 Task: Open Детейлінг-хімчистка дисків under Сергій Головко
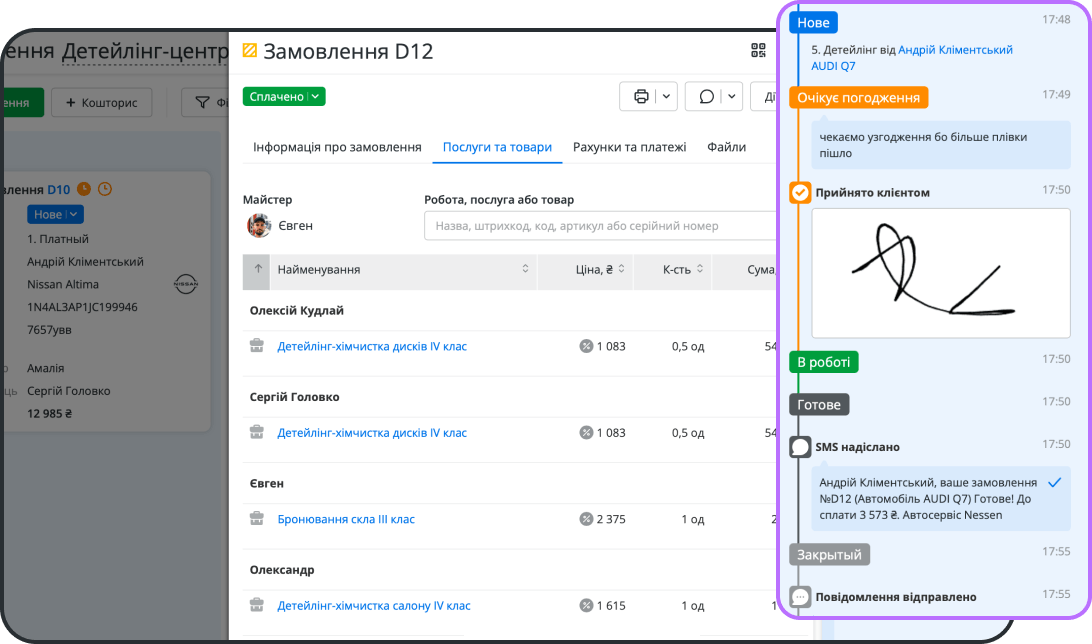pyautogui.click(x=372, y=432)
